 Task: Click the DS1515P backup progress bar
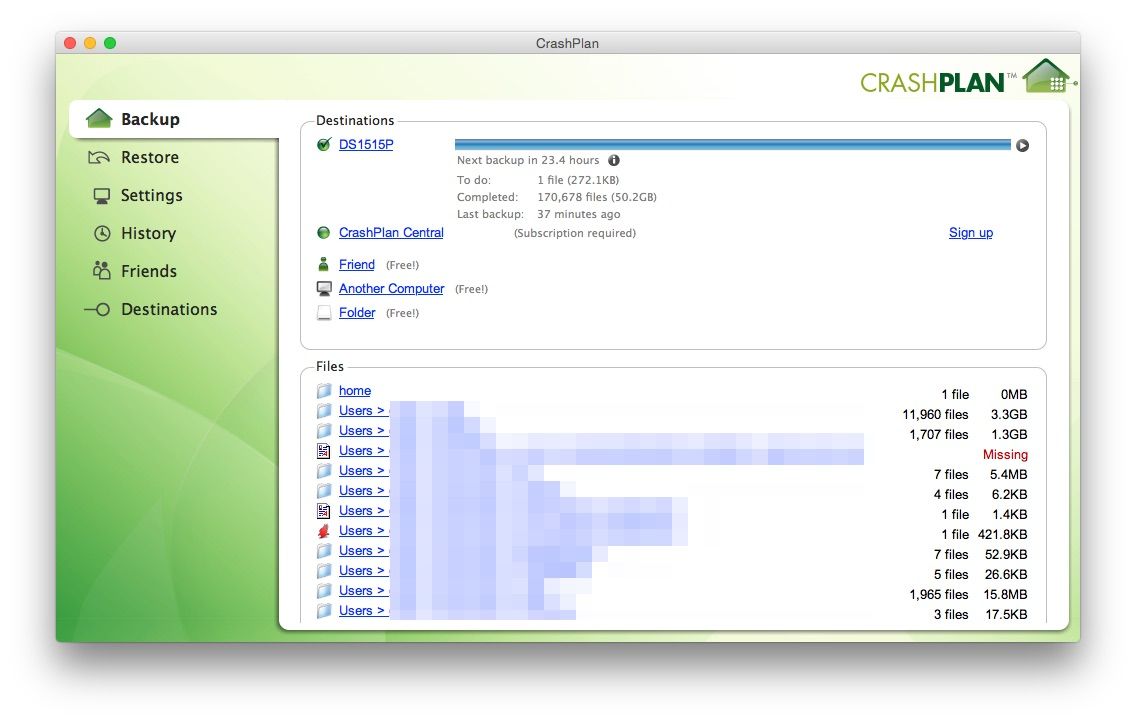(x=732, y=145)
